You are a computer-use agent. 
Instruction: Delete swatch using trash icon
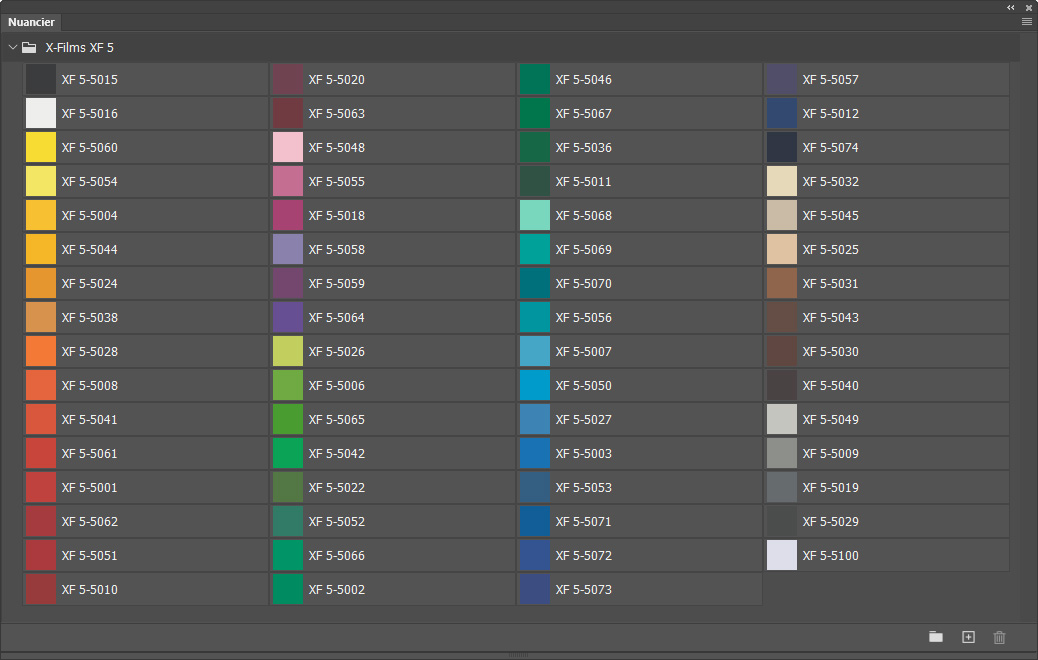(1000, 637)
